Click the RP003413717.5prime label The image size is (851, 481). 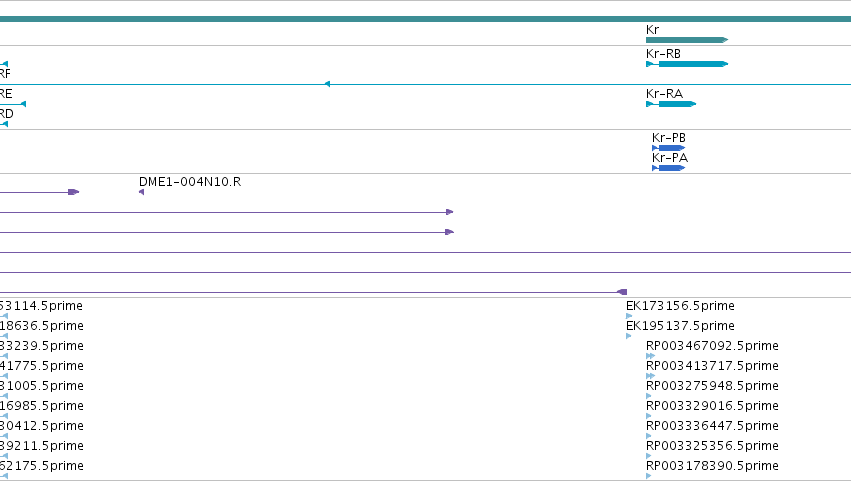712,366
